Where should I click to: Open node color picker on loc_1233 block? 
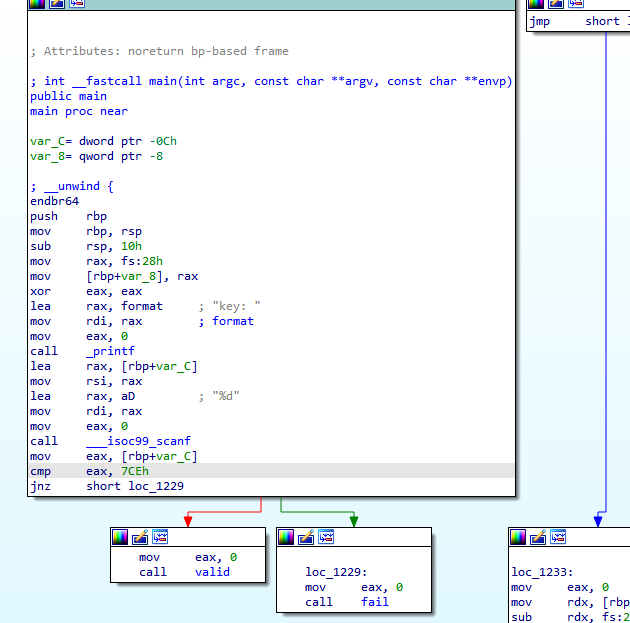[x=518, y=537]
